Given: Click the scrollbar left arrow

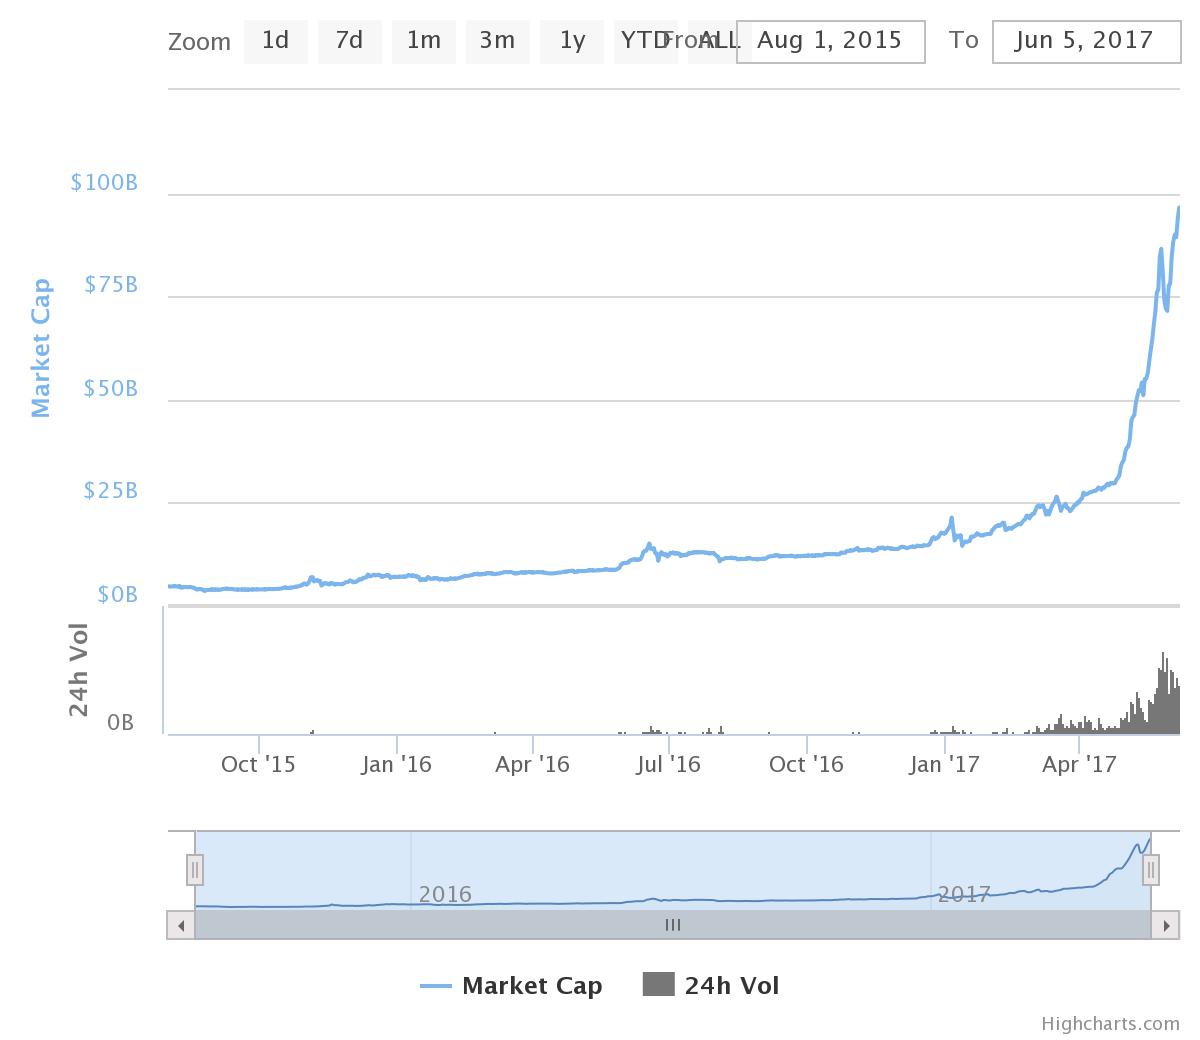Looking at the screenshot, I should pyautogui.click(x=181, y=925).
